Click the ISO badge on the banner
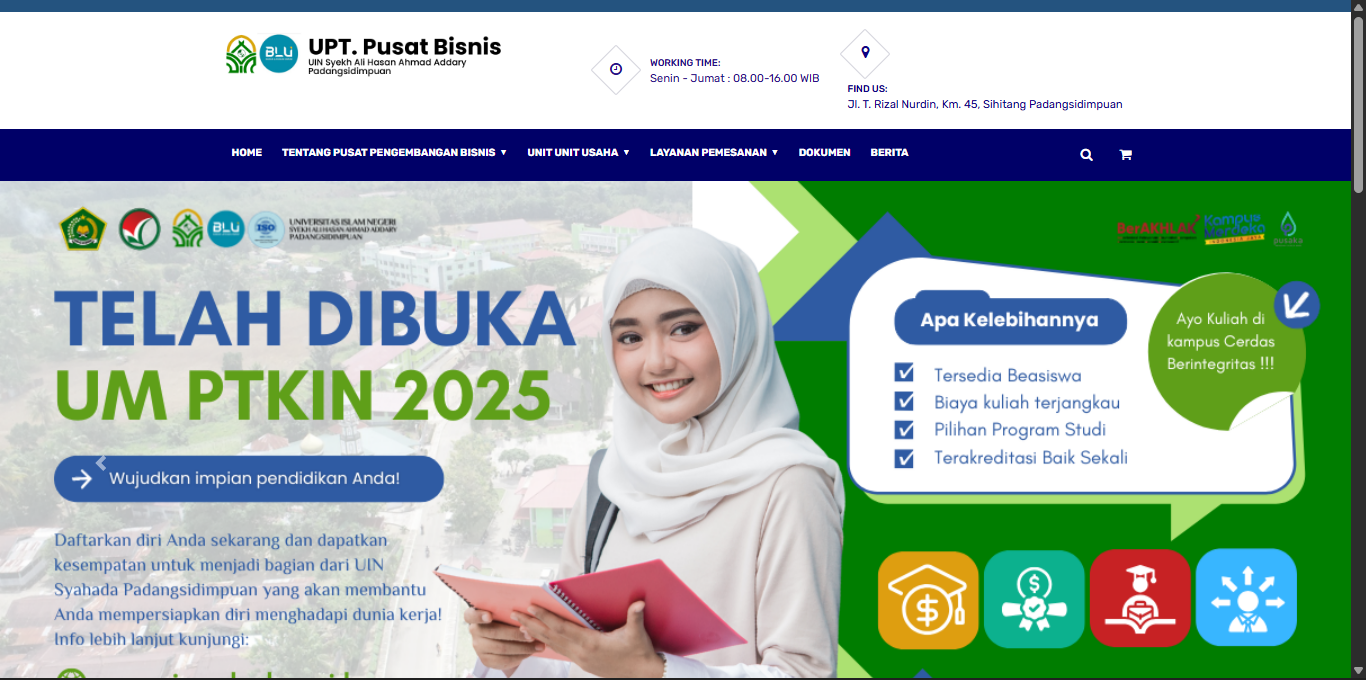The height and width of the screenshot is (680, 1366). [x=265, y=229]
